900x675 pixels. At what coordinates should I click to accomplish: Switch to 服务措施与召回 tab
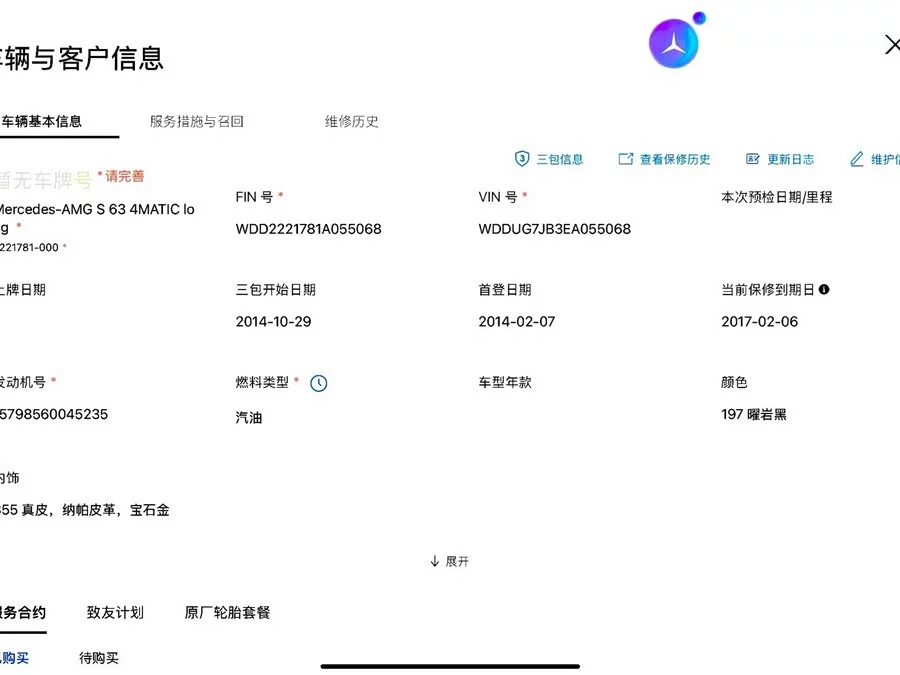point(197,121)
